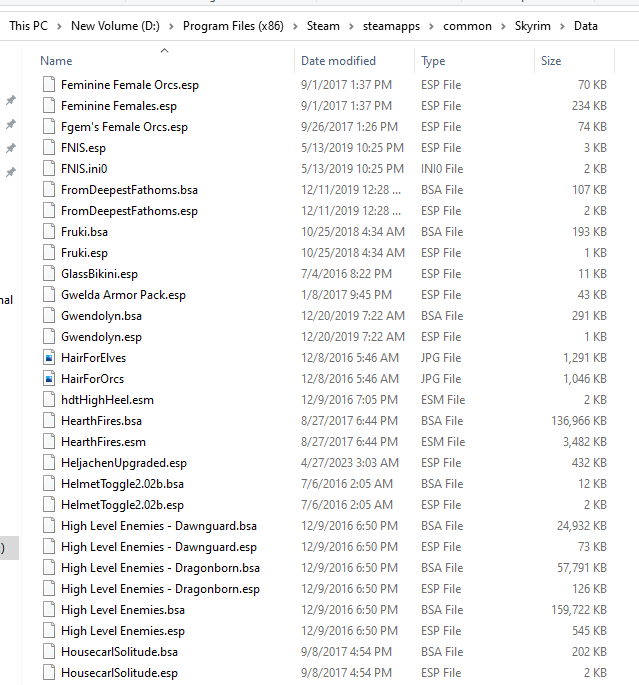The image size is (639, 685).
Task: Open the This PC breadcrumb location
Action: coord(28,26)
